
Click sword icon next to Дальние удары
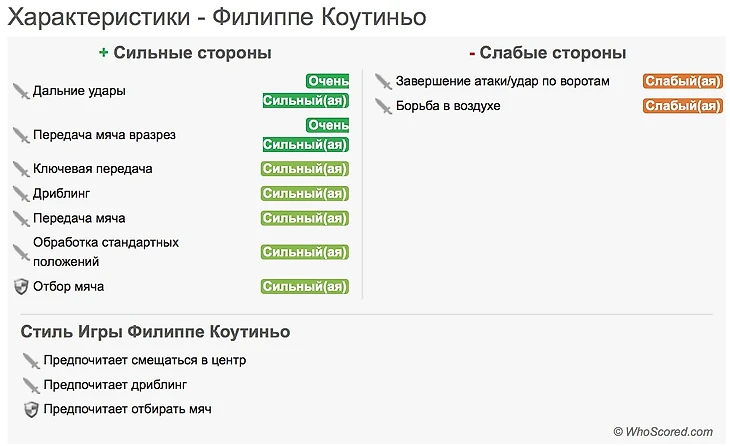click(21, 91)
